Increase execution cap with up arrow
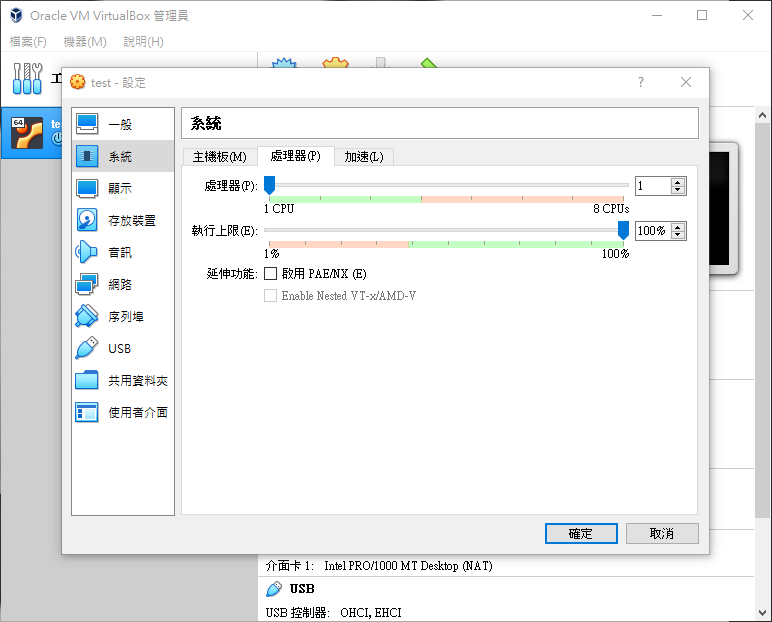This screenshot has width=772, height=622. coord(678,227)
